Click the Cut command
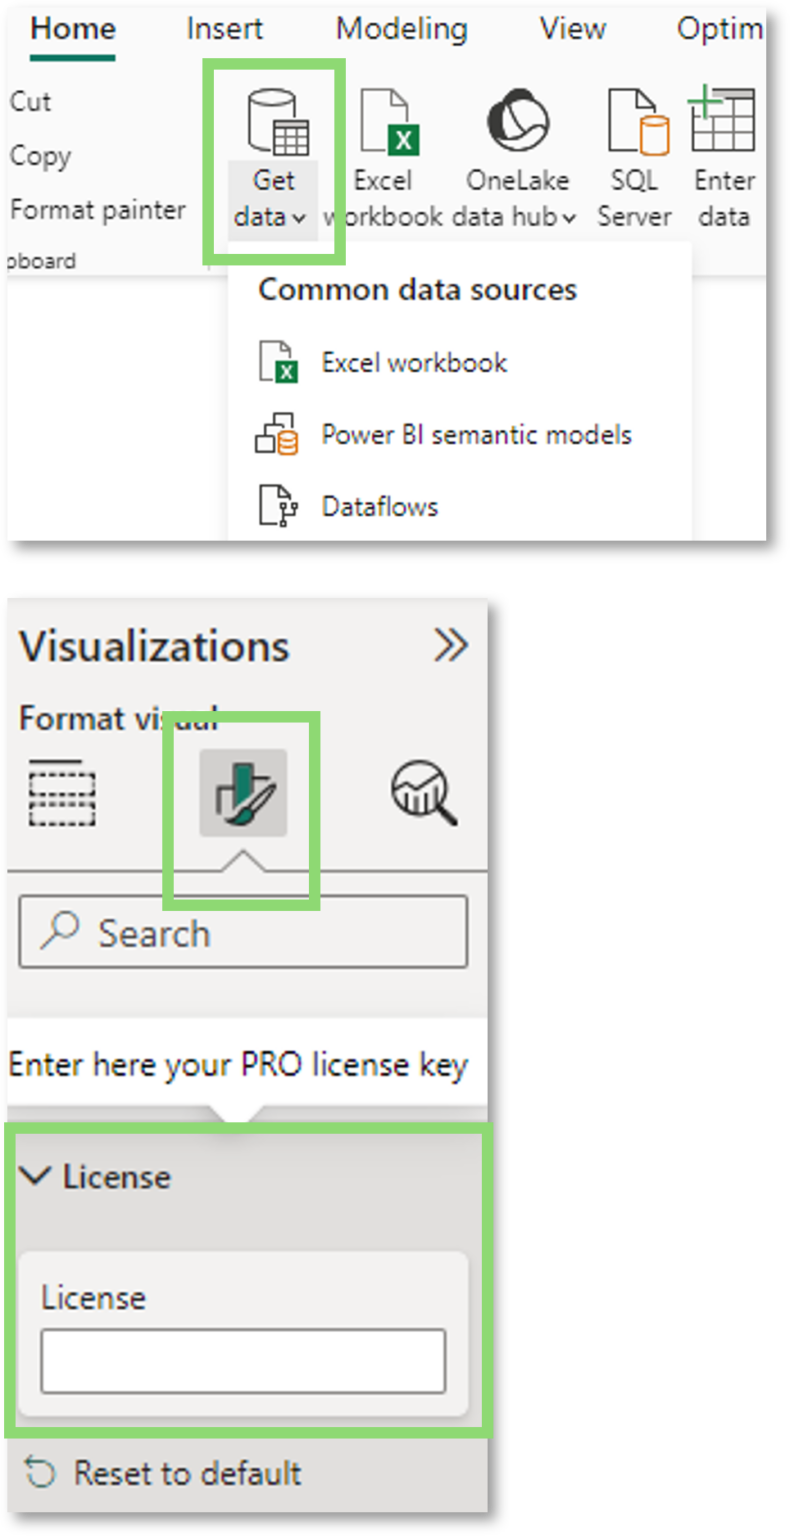Viewport: 790px width, 1536px height. [30, 102]
